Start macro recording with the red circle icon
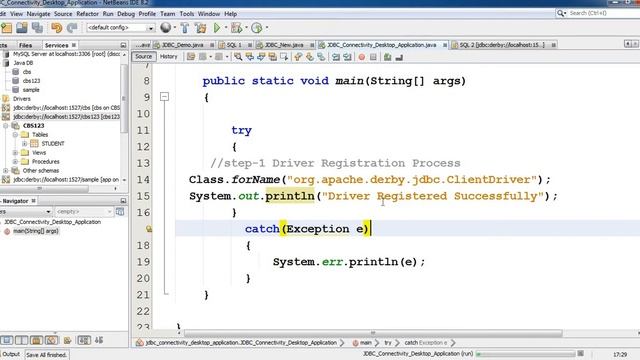The image size is (640, 360). click(362, 57)
